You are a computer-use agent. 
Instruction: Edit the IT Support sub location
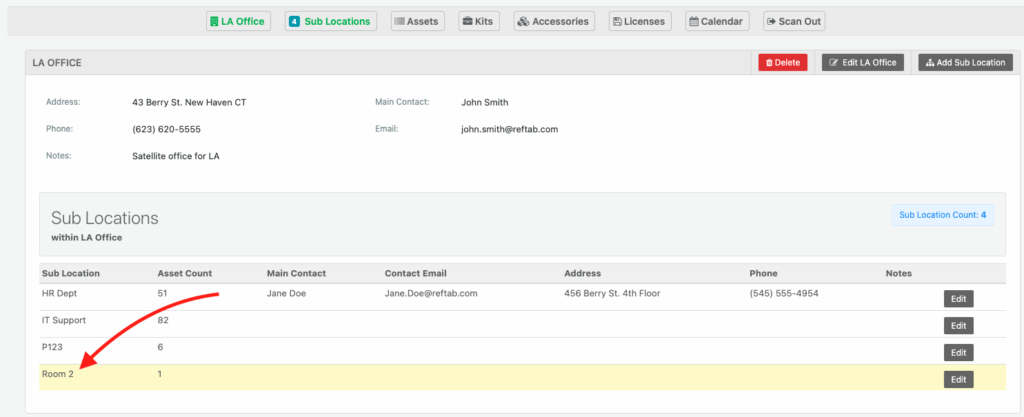[958, 325]
